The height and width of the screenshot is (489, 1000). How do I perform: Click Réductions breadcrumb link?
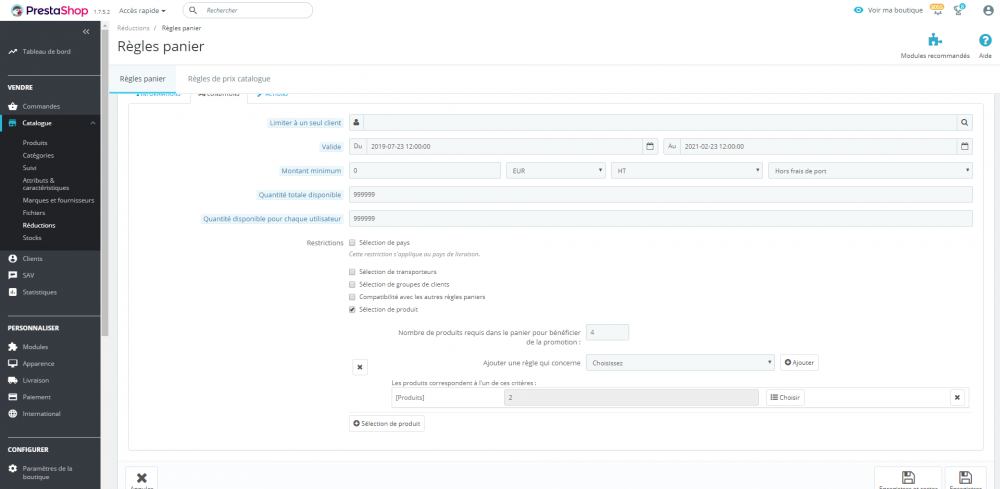(x=133, y=29)
